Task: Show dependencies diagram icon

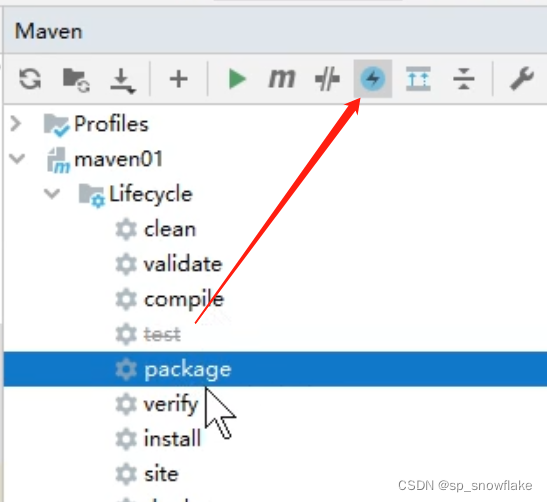Action: tap(418, 79)
